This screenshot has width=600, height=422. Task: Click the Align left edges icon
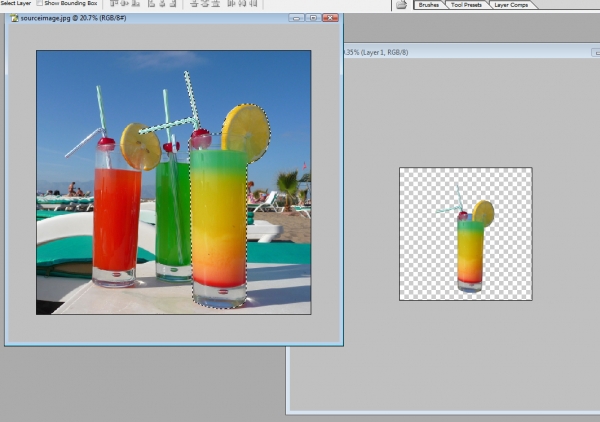(x=152, y=3)
